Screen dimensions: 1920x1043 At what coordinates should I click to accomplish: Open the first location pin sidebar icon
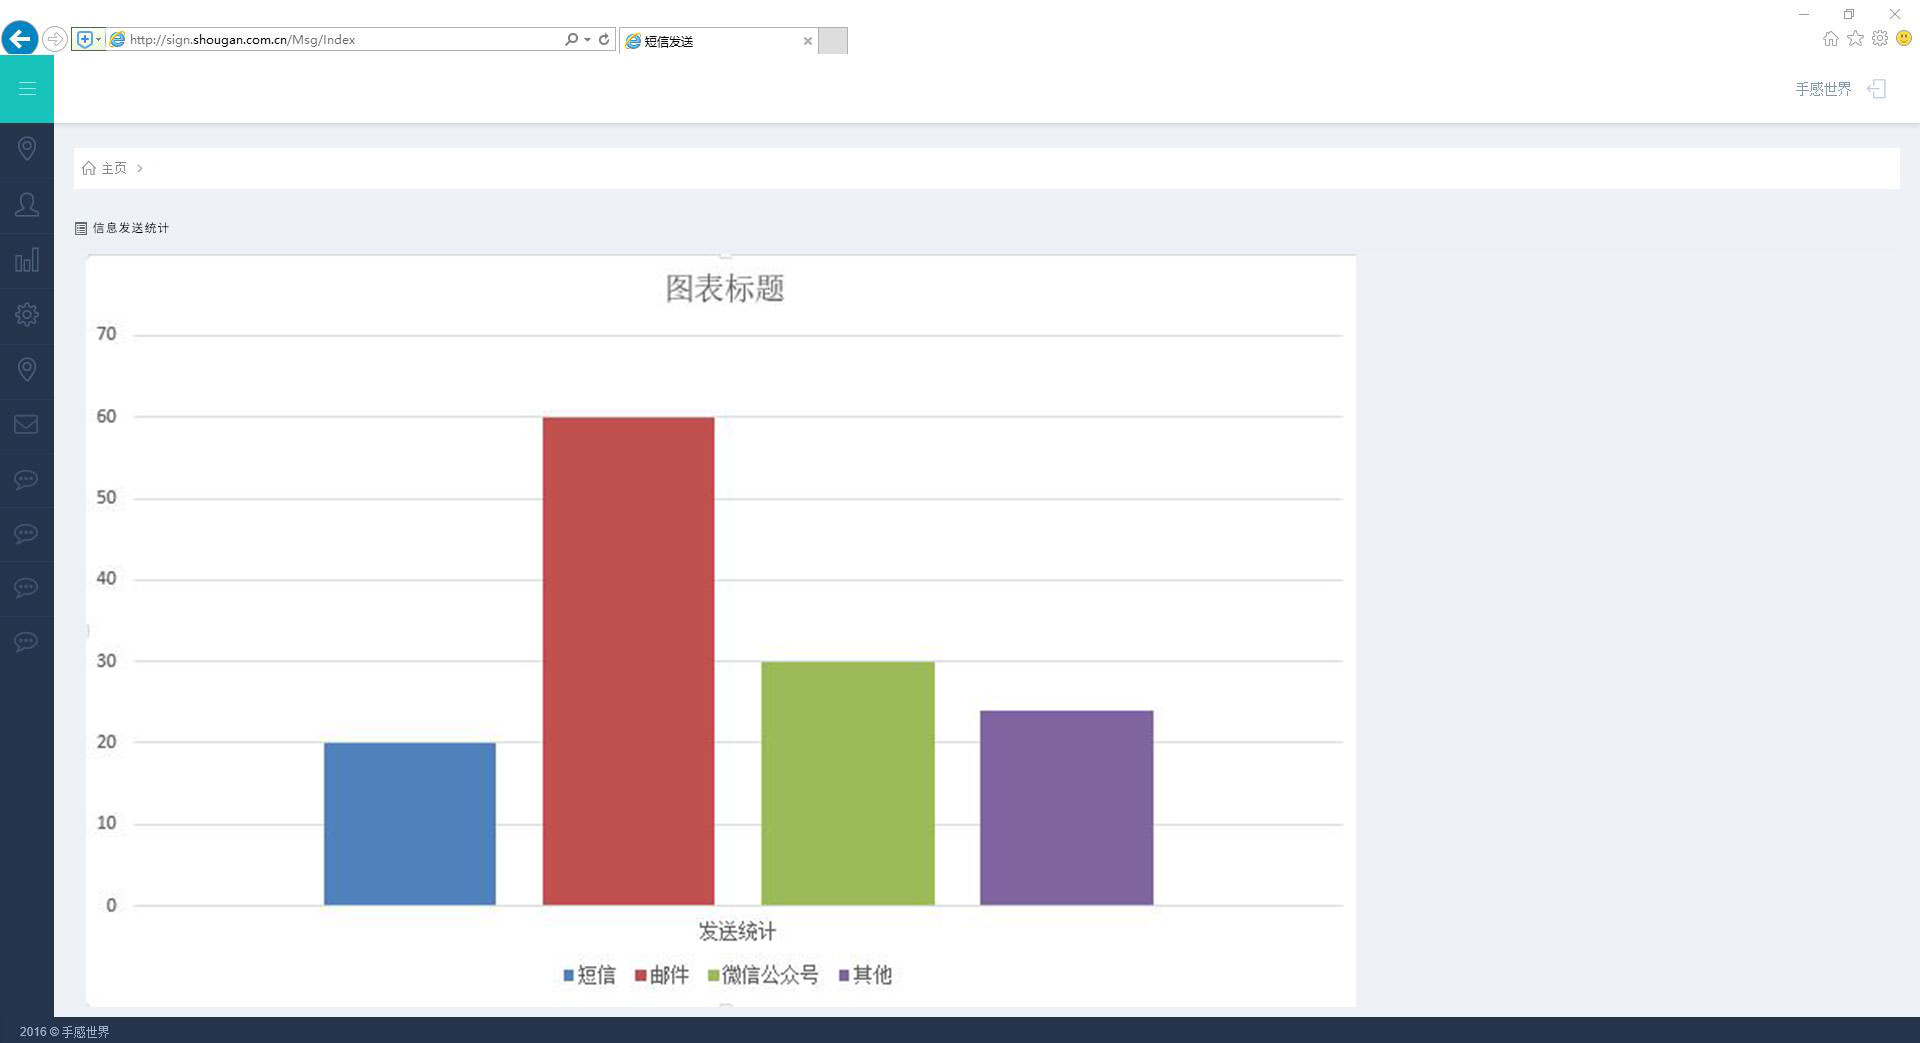click(27, 149)
